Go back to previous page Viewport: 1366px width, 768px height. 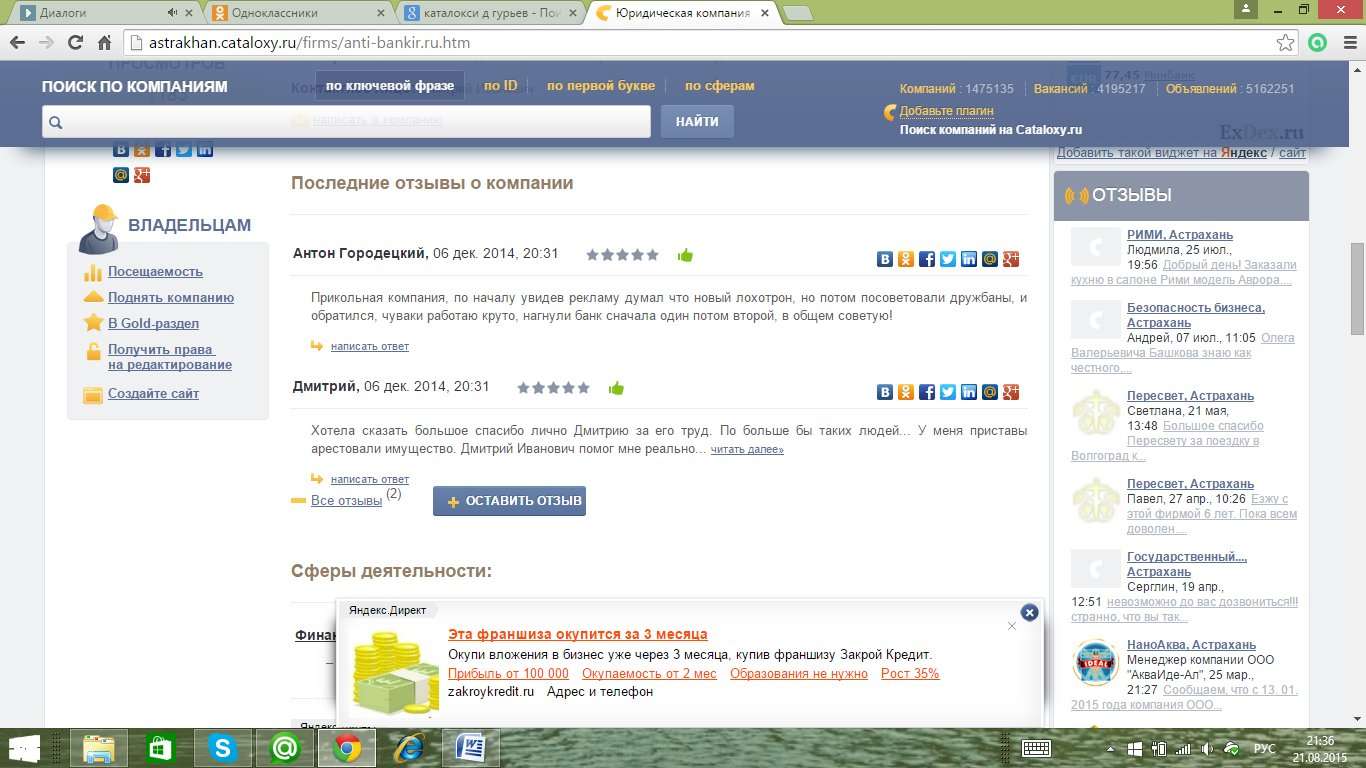(x=17, y=43)
